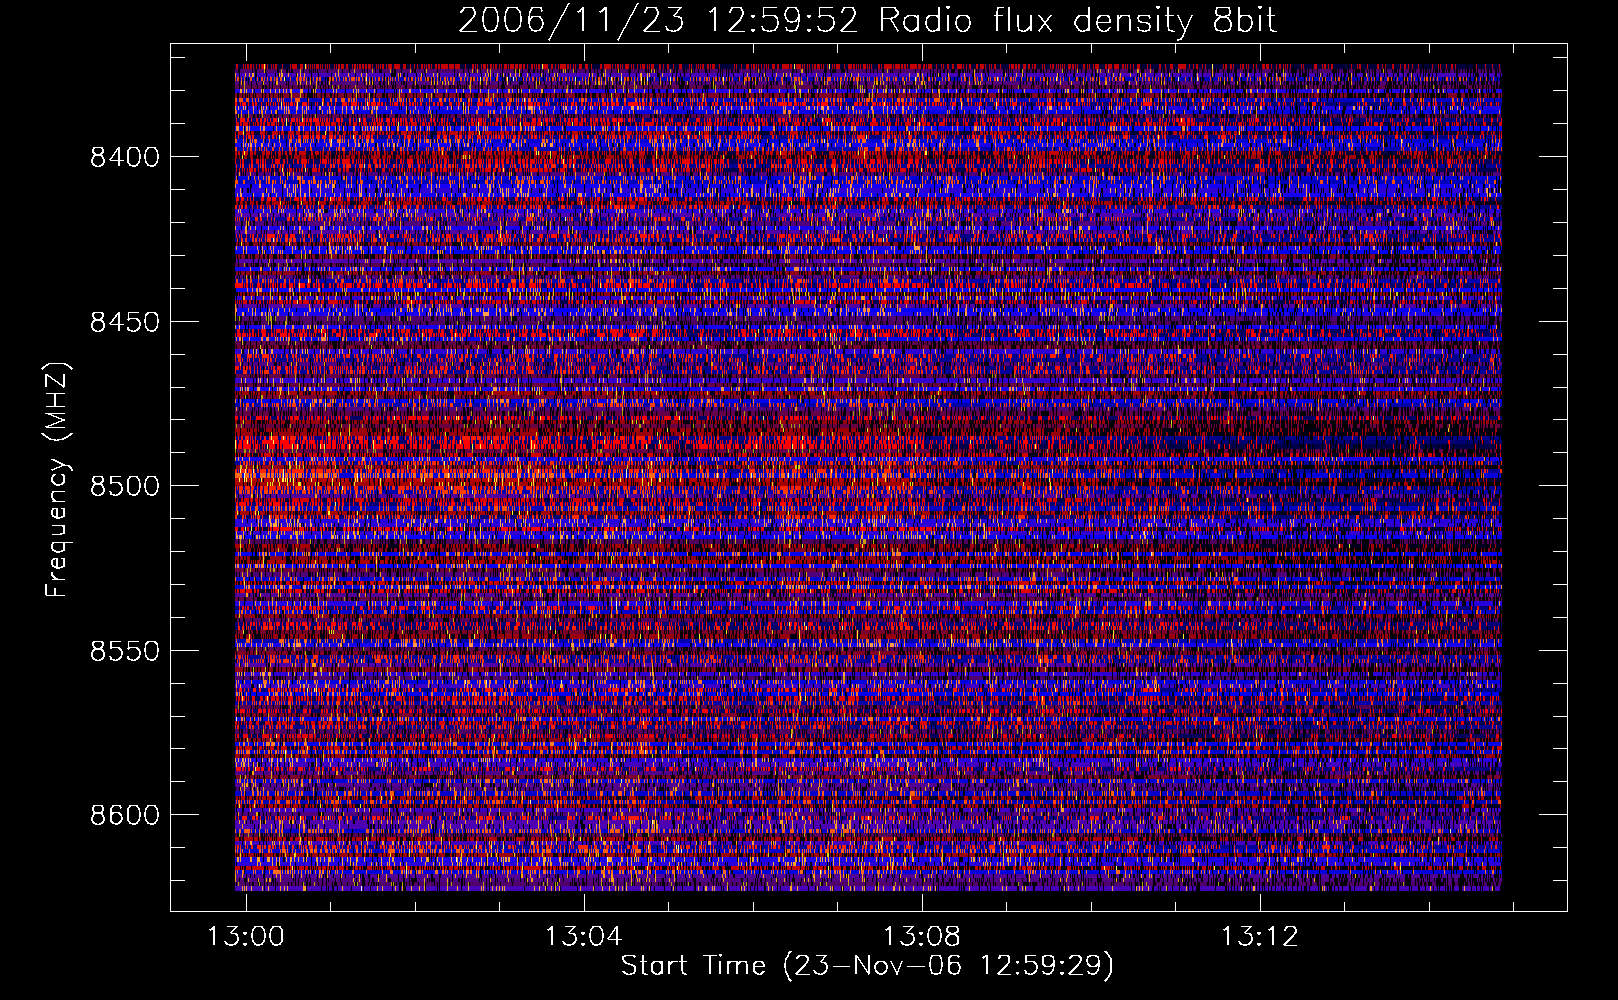1618x1000 pixels.
Task: Select the 8550 frequency axis label
Action: click(x=124, y=651)
